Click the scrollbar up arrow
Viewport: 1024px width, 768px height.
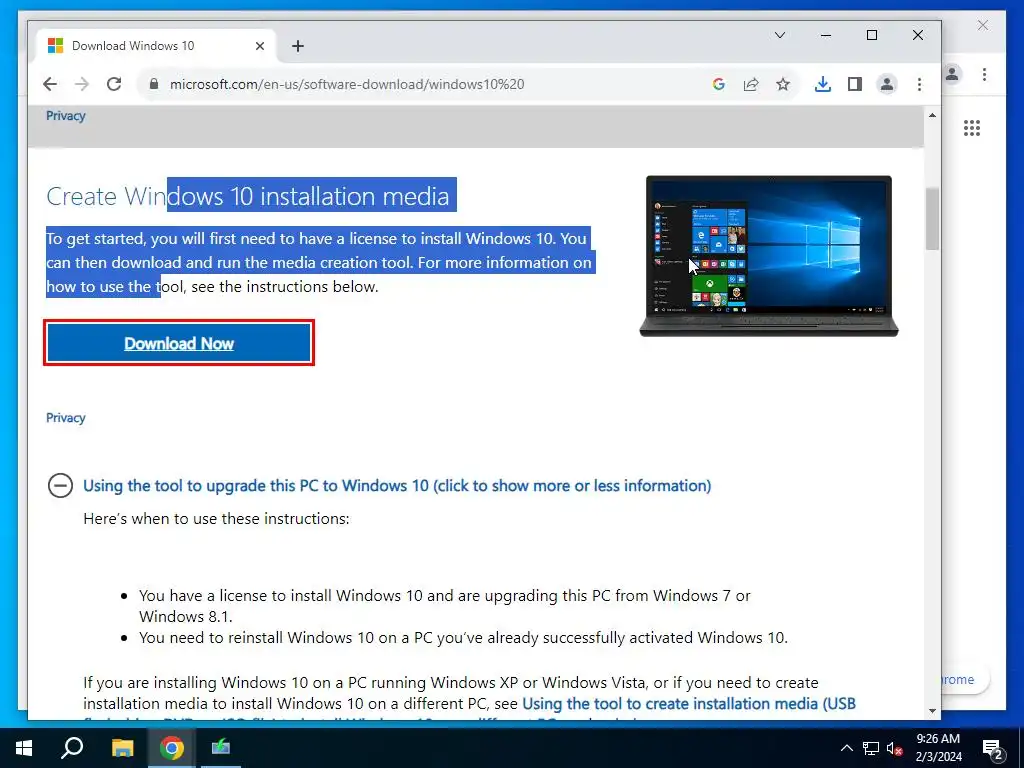(932, 116)
